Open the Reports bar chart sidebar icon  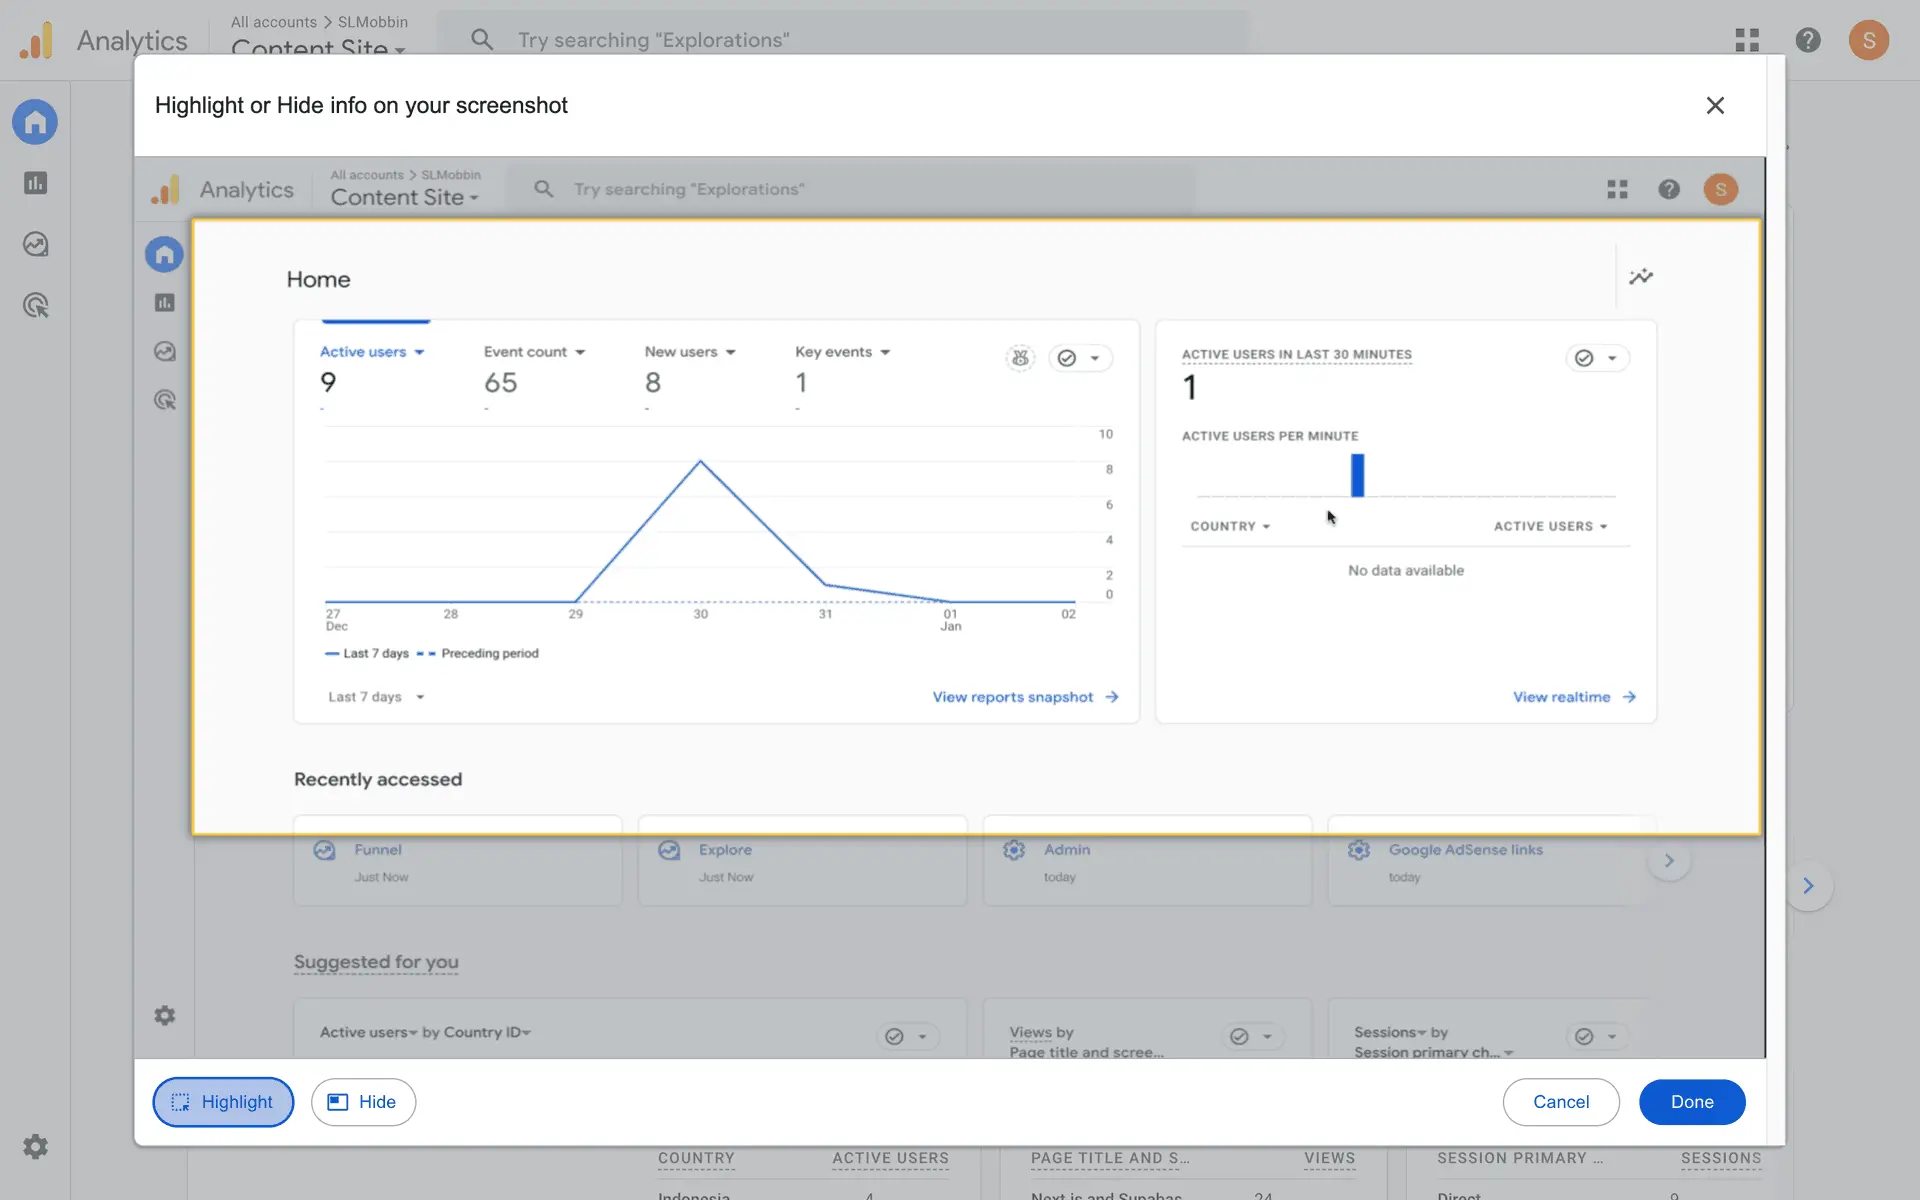(x=35, y=183)
